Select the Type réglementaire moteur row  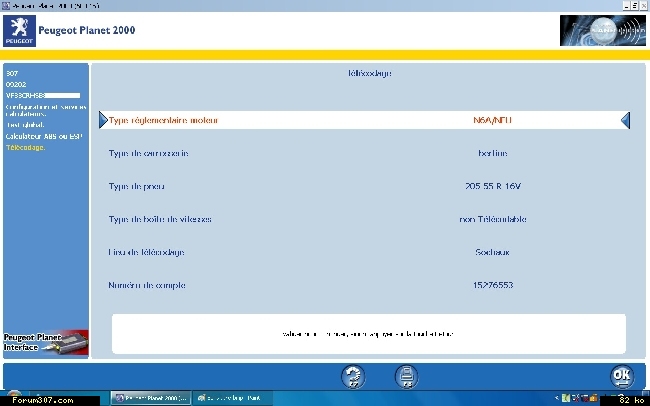(x=365, y=120)
